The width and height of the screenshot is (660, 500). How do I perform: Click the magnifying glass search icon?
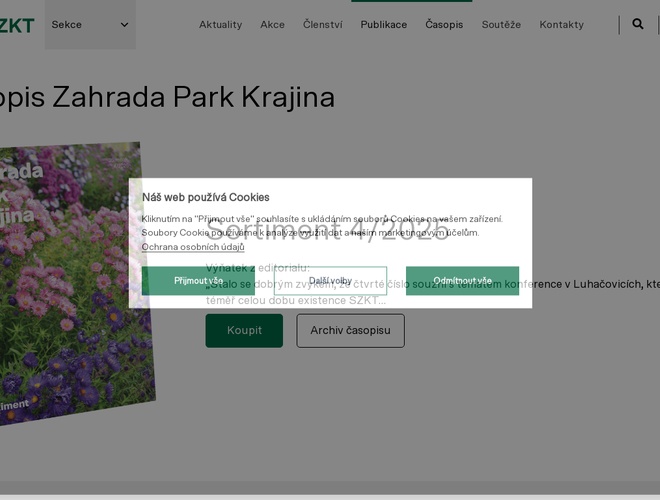click(x=638, y=24)
